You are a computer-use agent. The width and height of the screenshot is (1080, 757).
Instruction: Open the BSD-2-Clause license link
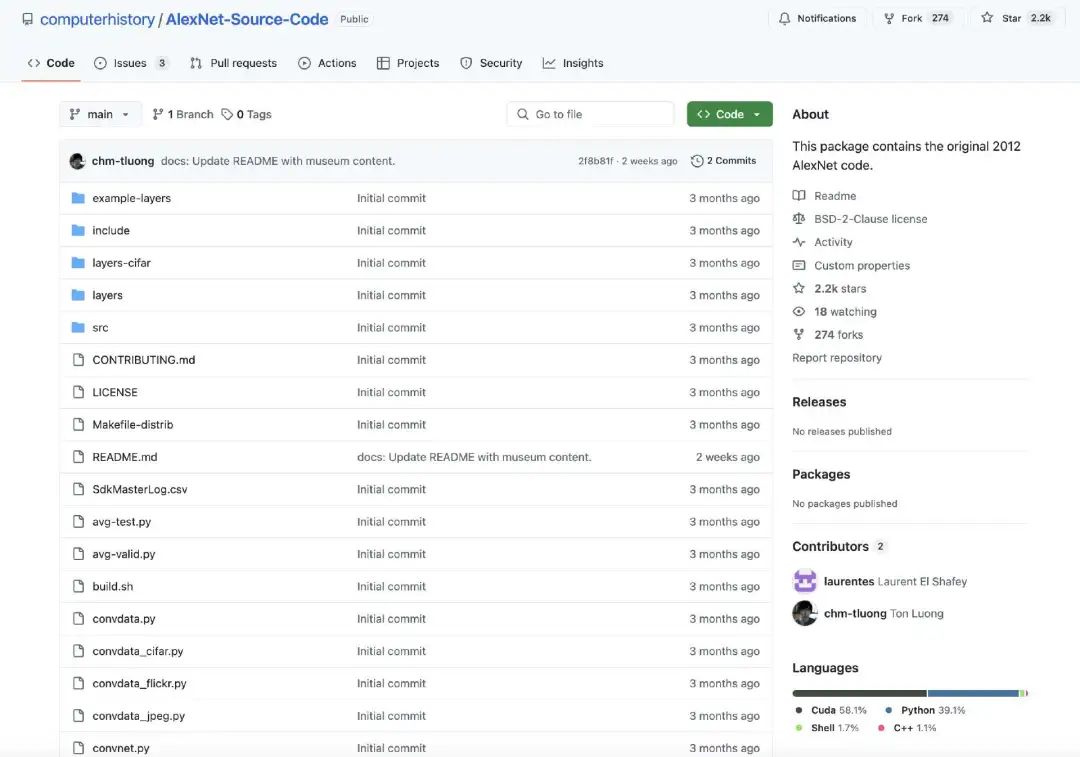point(871,219)
